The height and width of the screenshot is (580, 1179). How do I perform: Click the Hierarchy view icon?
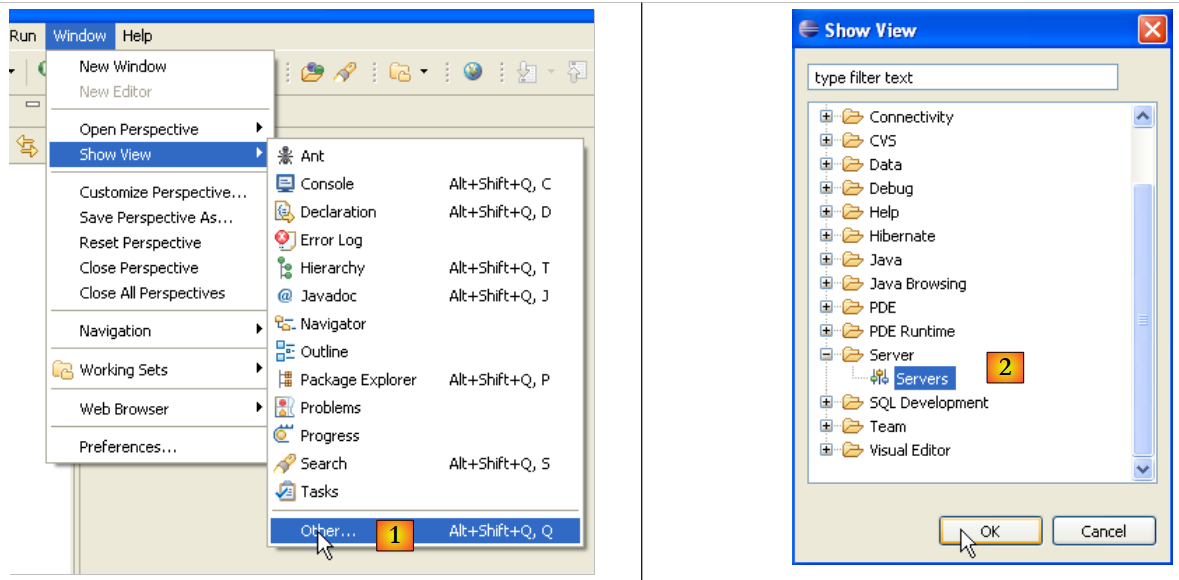285,268
